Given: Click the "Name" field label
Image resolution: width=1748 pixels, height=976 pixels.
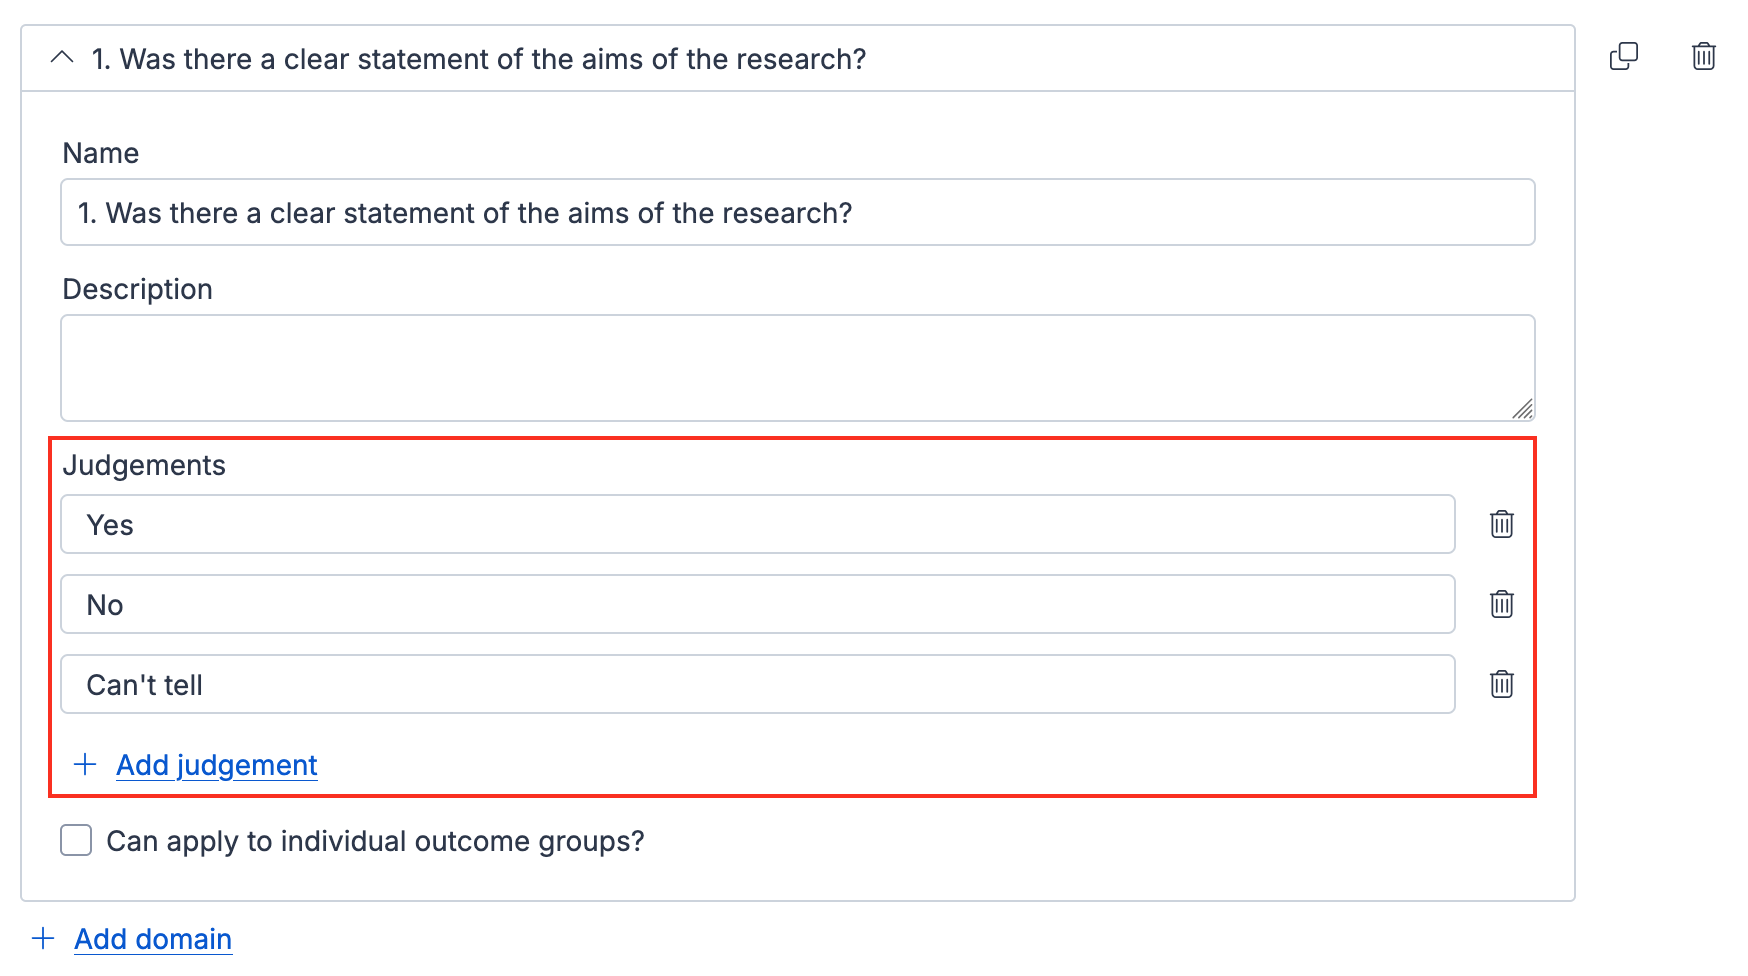Looking at the screenshot, I should pyautogui.click(x=100, y=153).
